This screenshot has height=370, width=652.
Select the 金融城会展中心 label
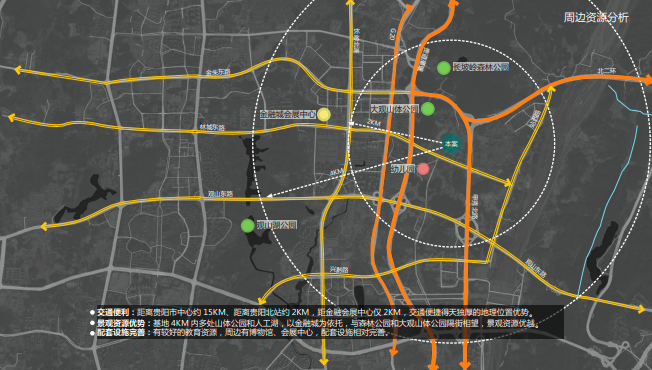288,114
